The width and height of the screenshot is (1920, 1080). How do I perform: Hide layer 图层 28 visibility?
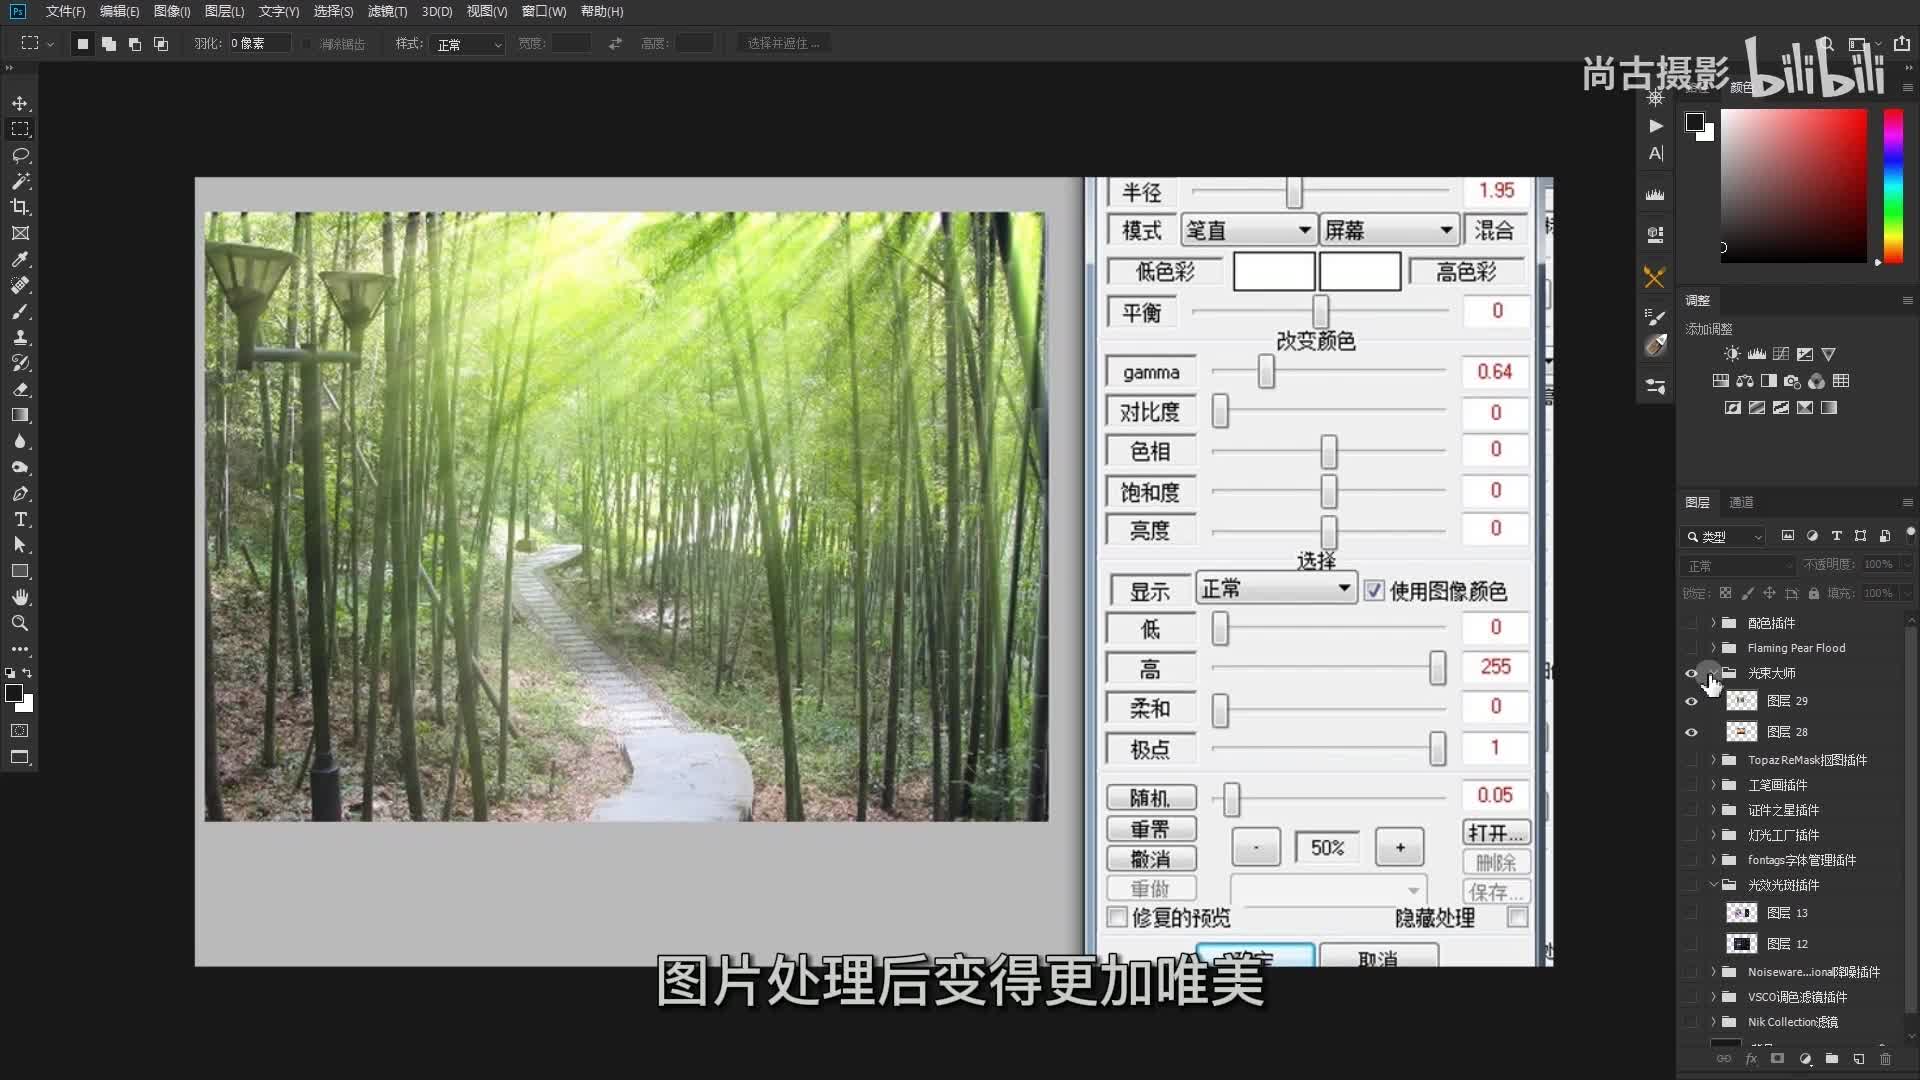1691,732
